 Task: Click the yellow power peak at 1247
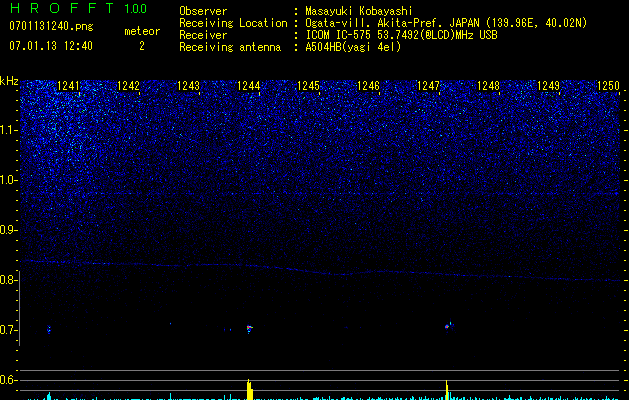447,389
